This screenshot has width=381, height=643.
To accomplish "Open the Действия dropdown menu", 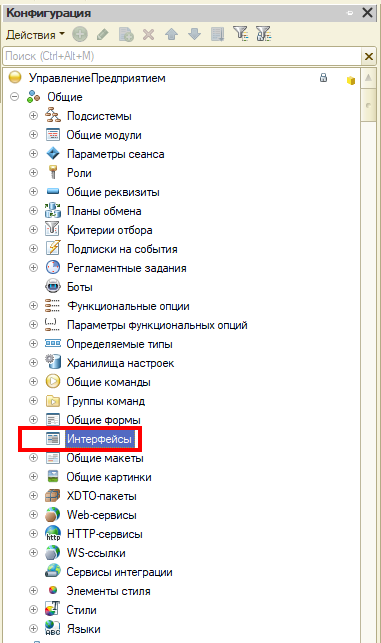I will point(35,35).
